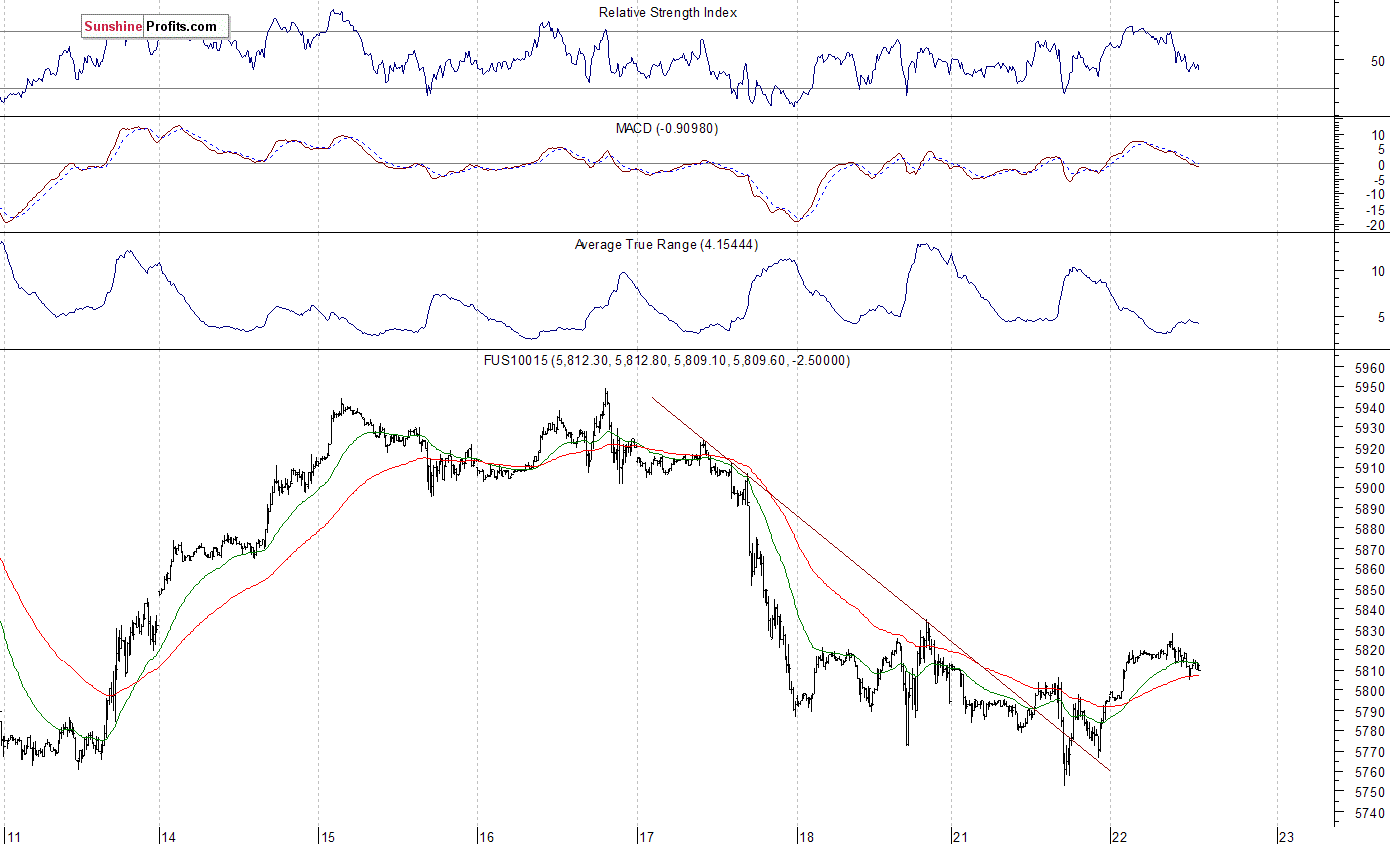Select the 5810 price level label
Screen dimensions: 1390x844
pos(1370,671)
